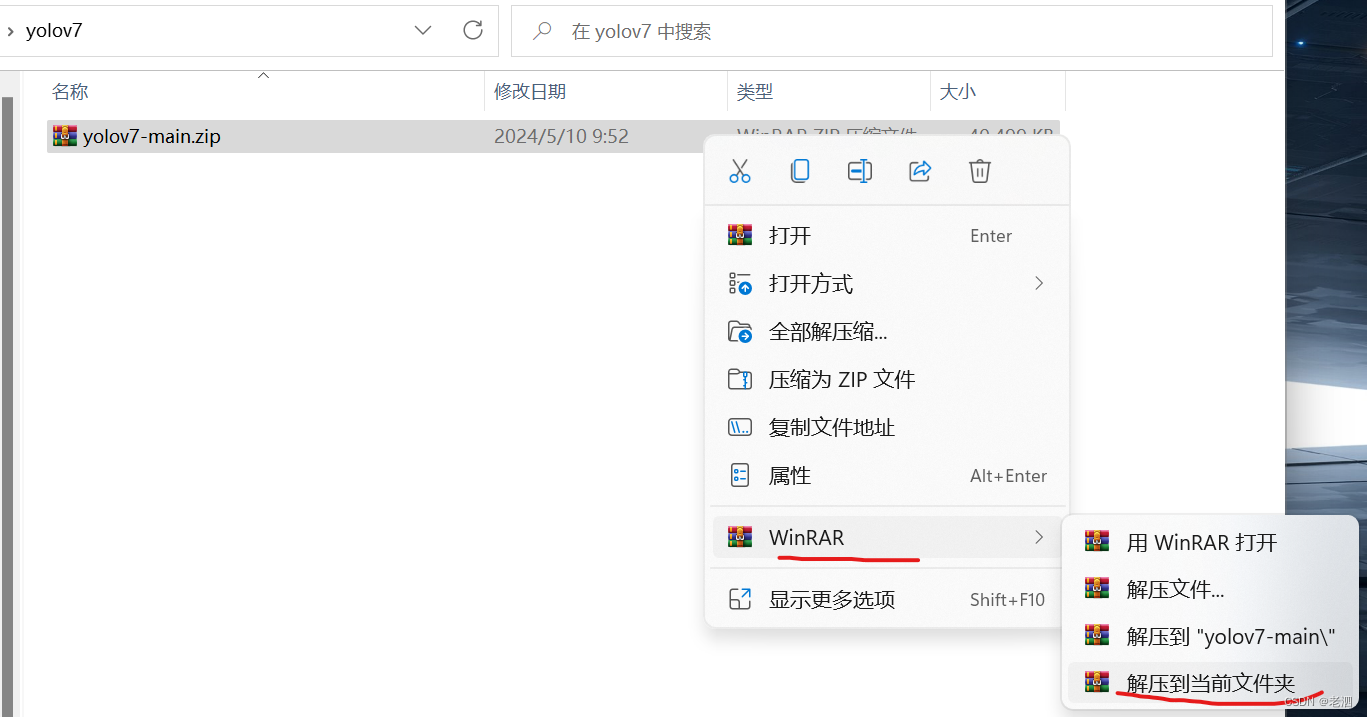Click the WinRAR icon beside 解压到当前文件夹
Viewport: 1367px width, 717px height.
[x=1097, y=683]
